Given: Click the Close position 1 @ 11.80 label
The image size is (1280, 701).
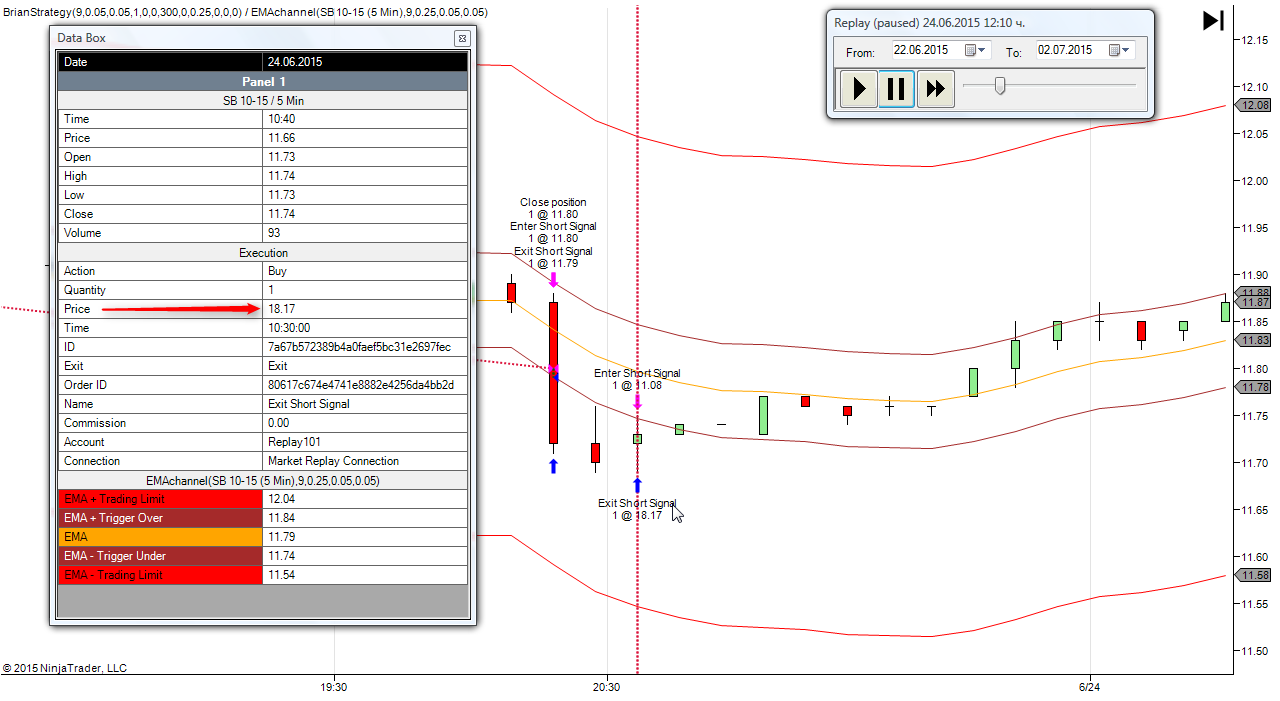Looking at the screenshot, I should [x=553, y=208].
